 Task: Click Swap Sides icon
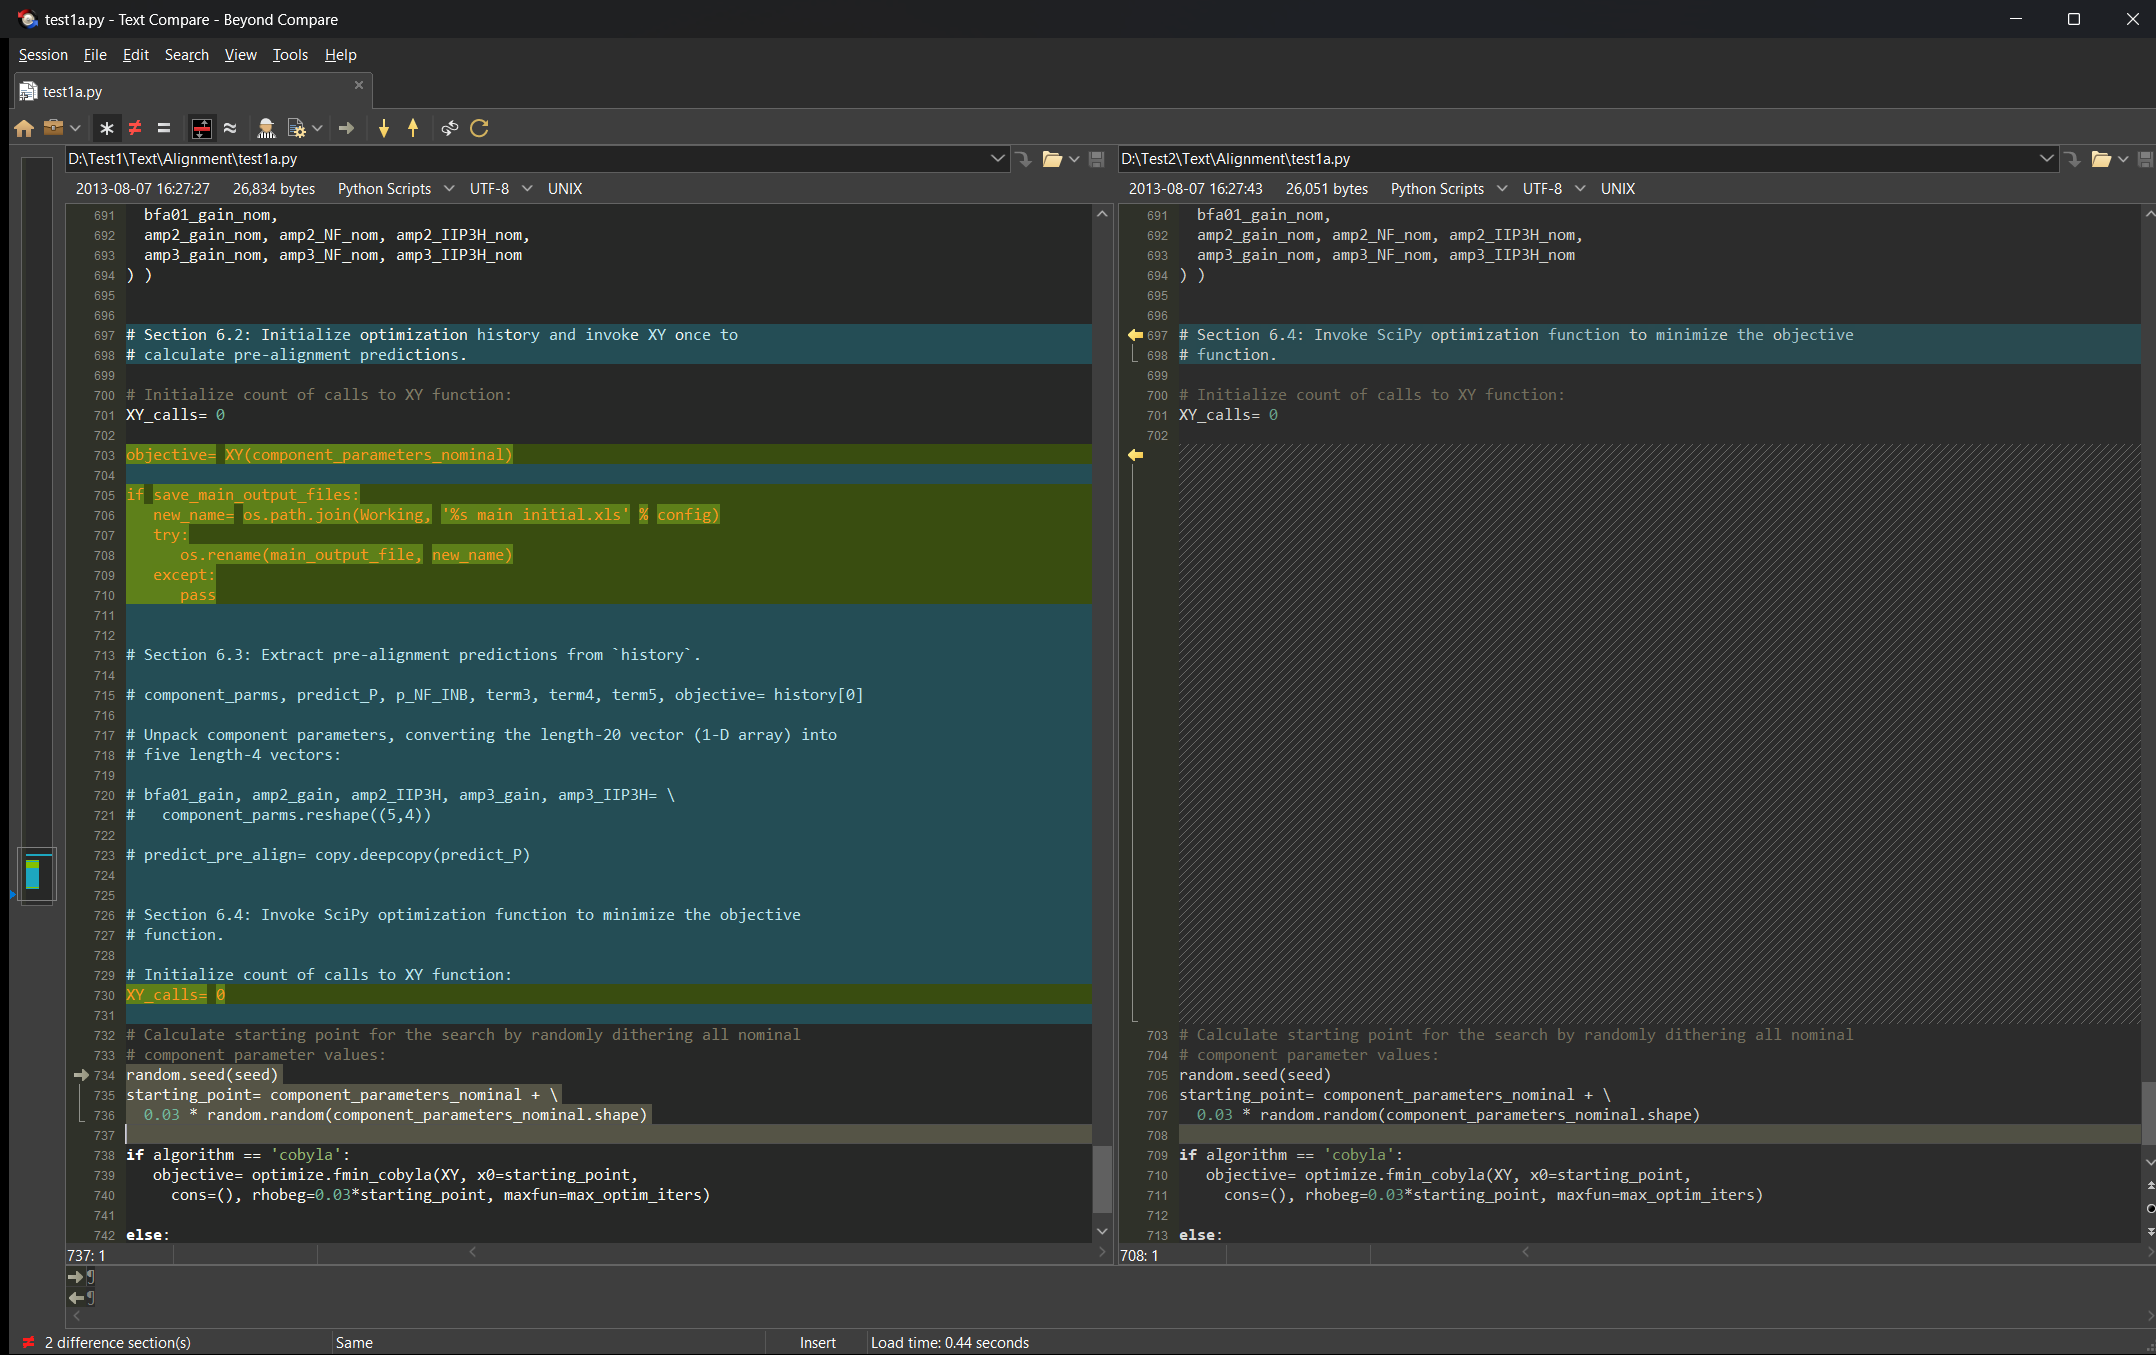pyautogui.click(x=450, y=128)
